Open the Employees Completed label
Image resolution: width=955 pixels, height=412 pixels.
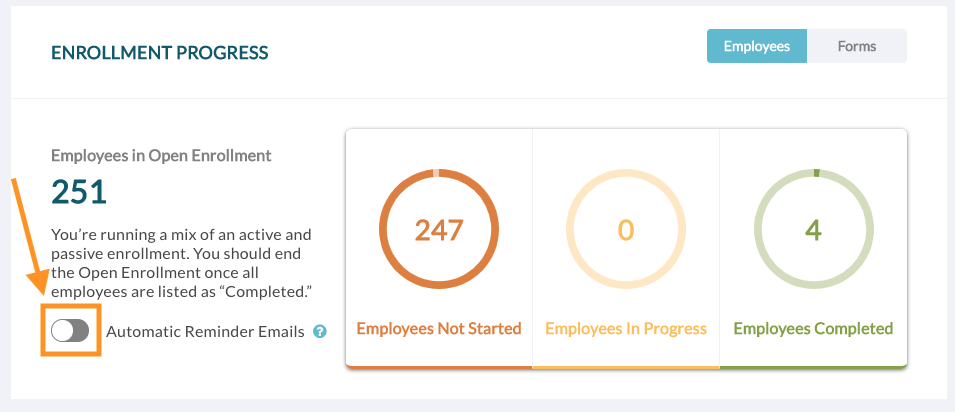pyautogui.click(x=813, y=329)
